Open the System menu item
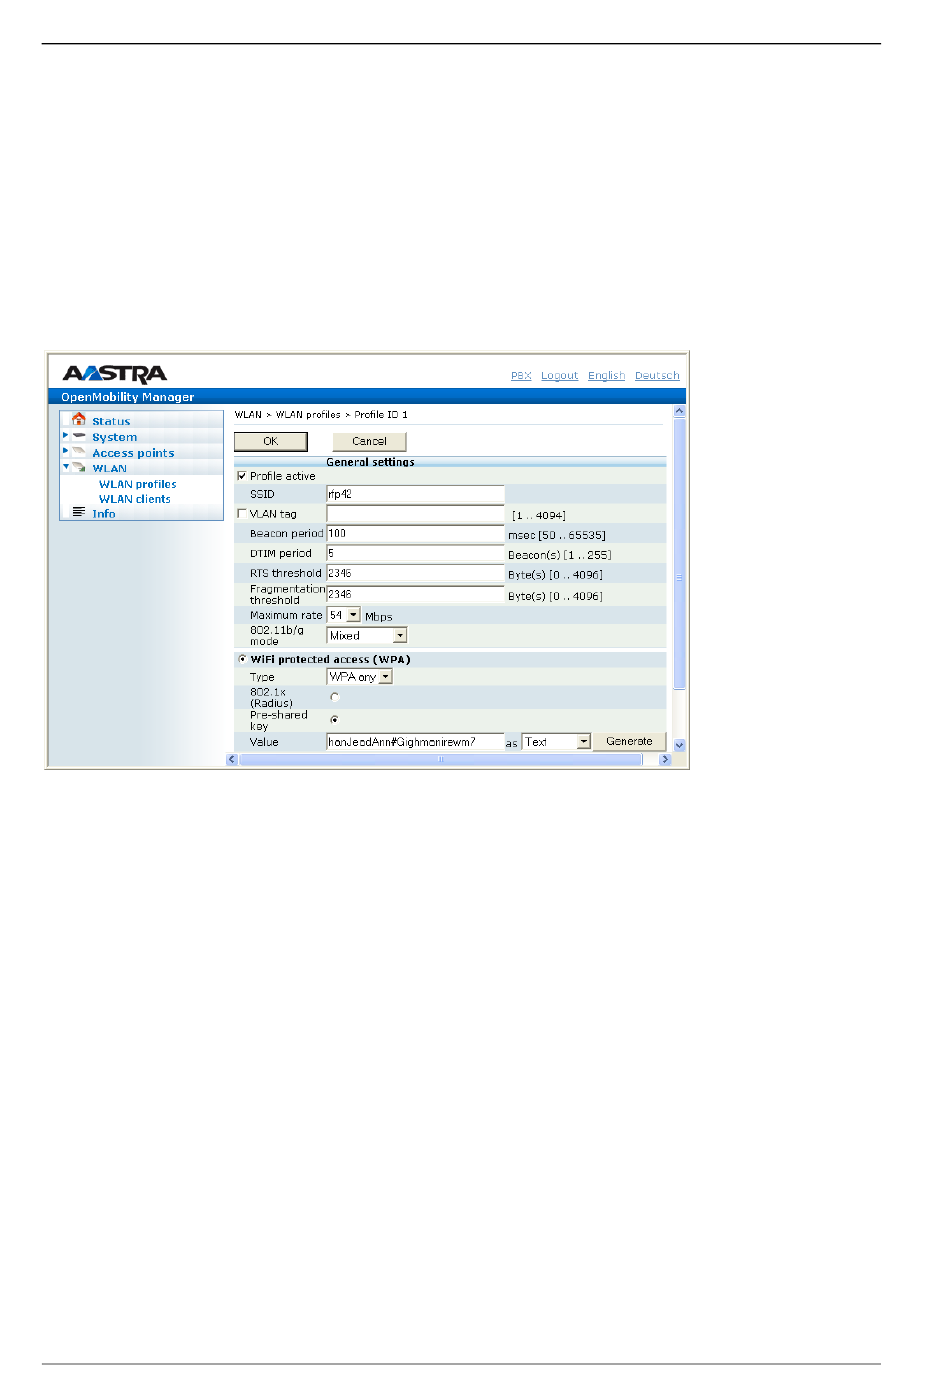This screenshot has height=1387, width=950. [x=115, y=437]
